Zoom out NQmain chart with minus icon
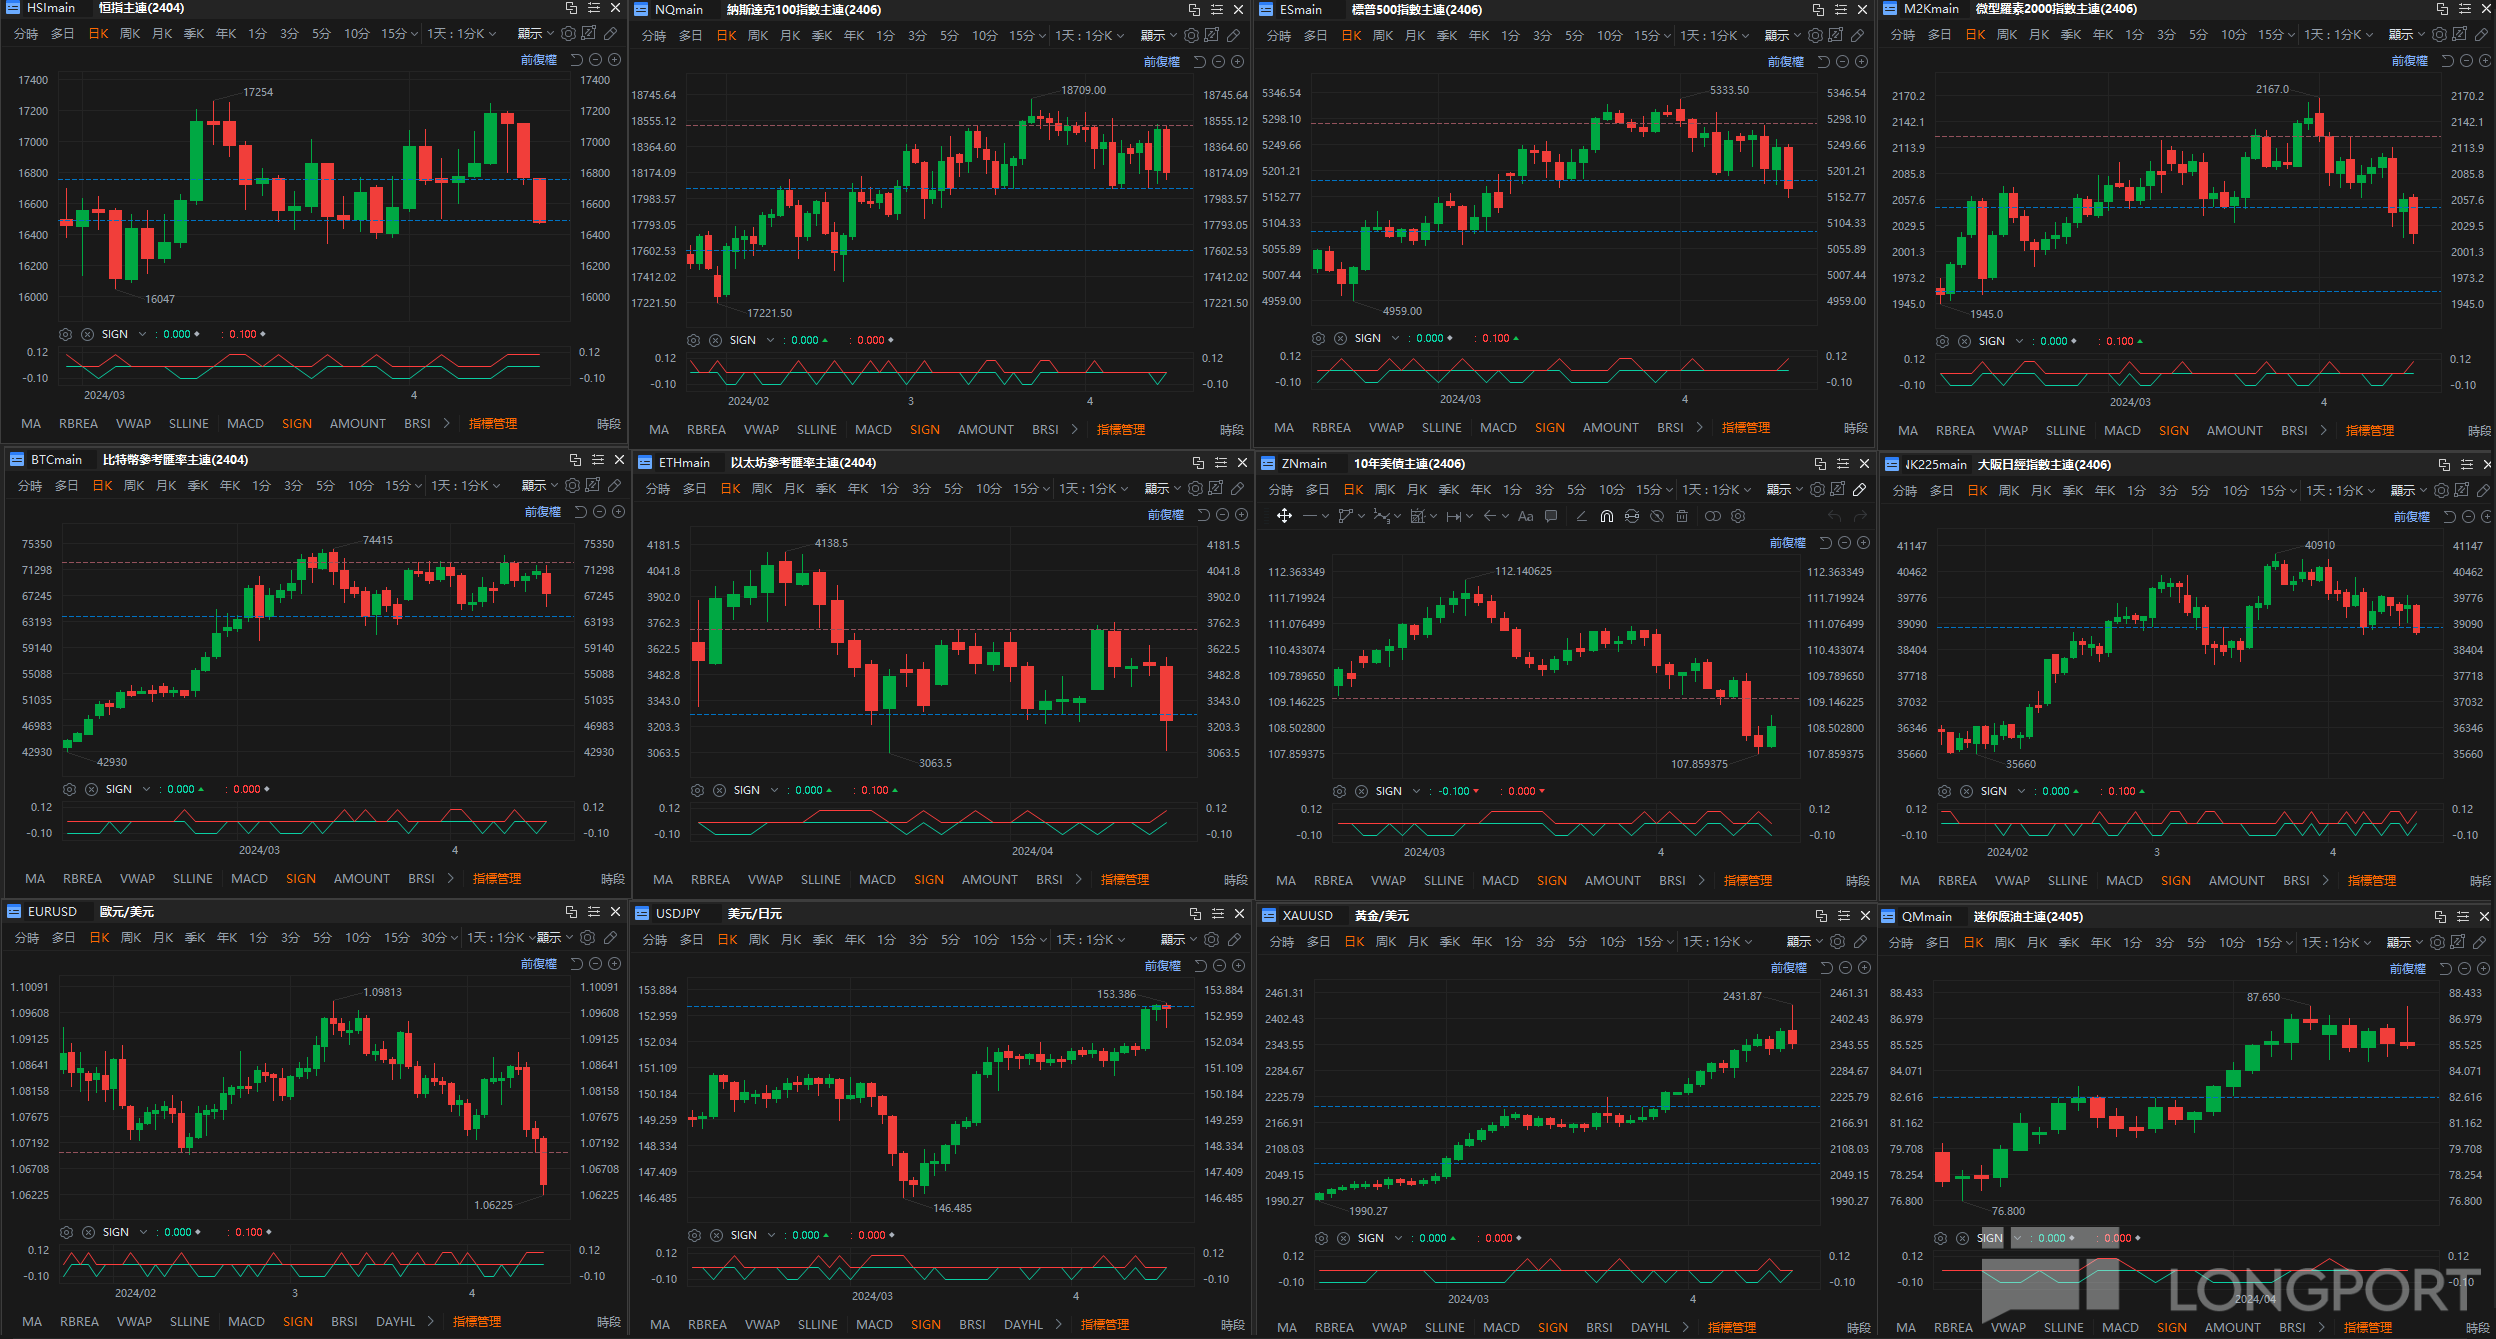The height and width of the screenshot is (1339, 2496). click(1218, 62)
